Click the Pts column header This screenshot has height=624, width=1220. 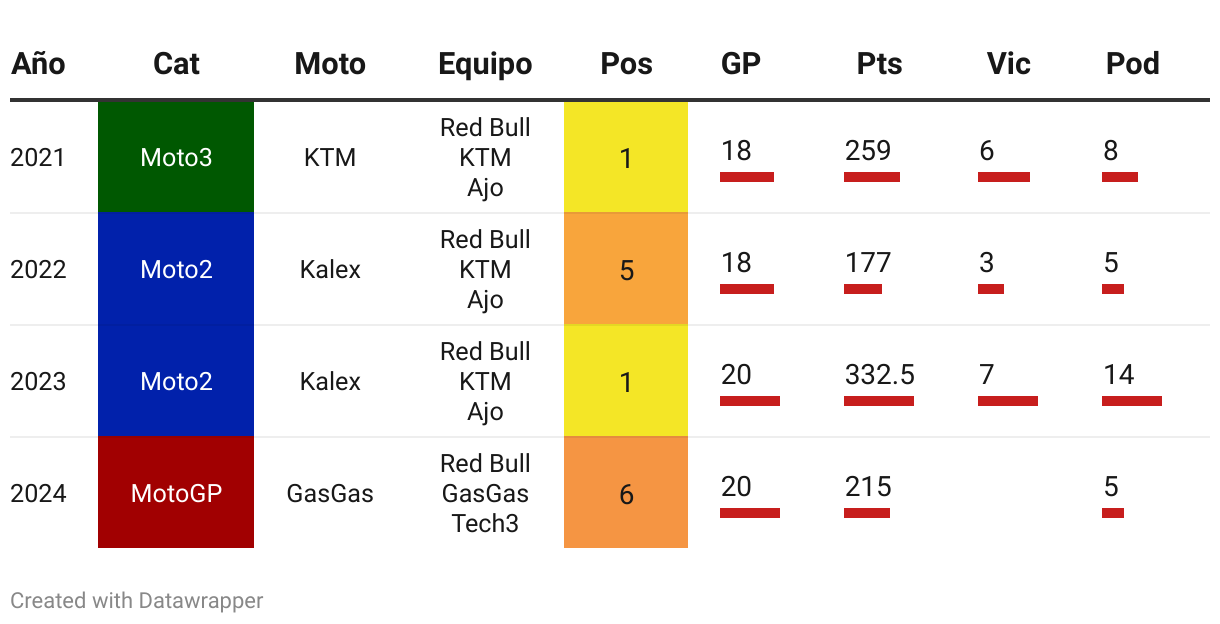(879, 64)
